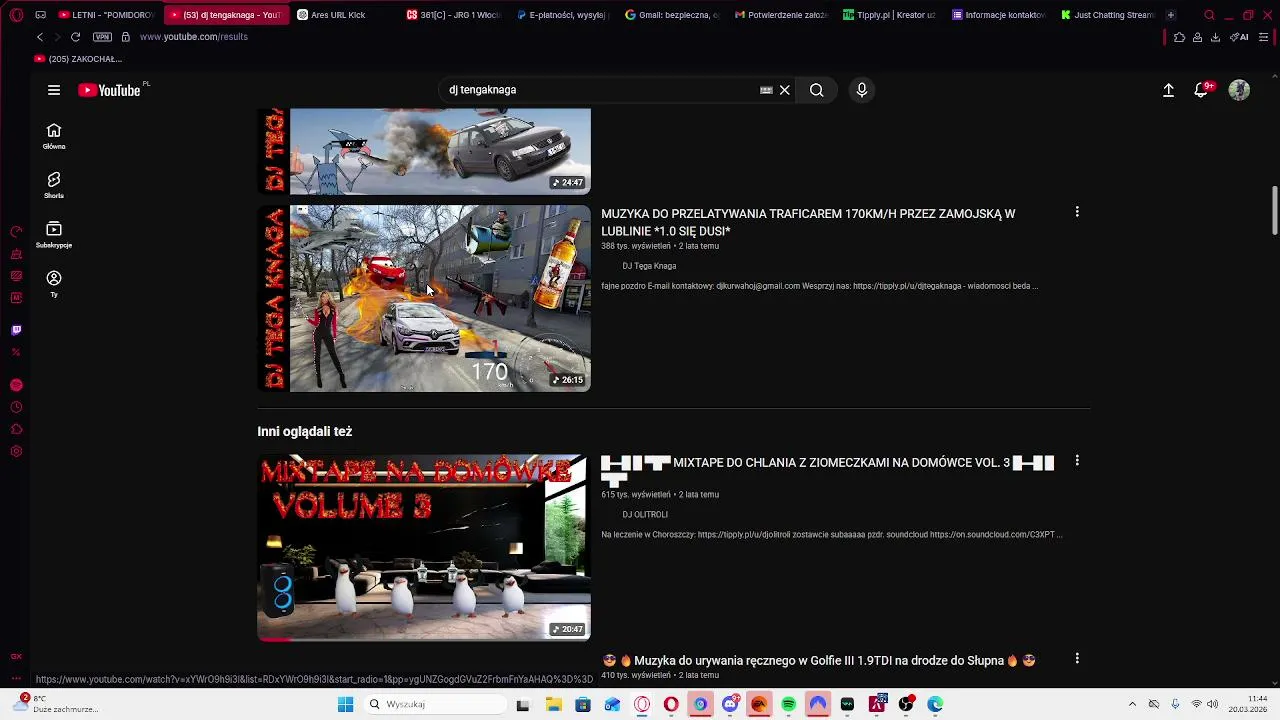
Task: Switch to the Tipply.pl Kreator tab
Action: (888, 15)
